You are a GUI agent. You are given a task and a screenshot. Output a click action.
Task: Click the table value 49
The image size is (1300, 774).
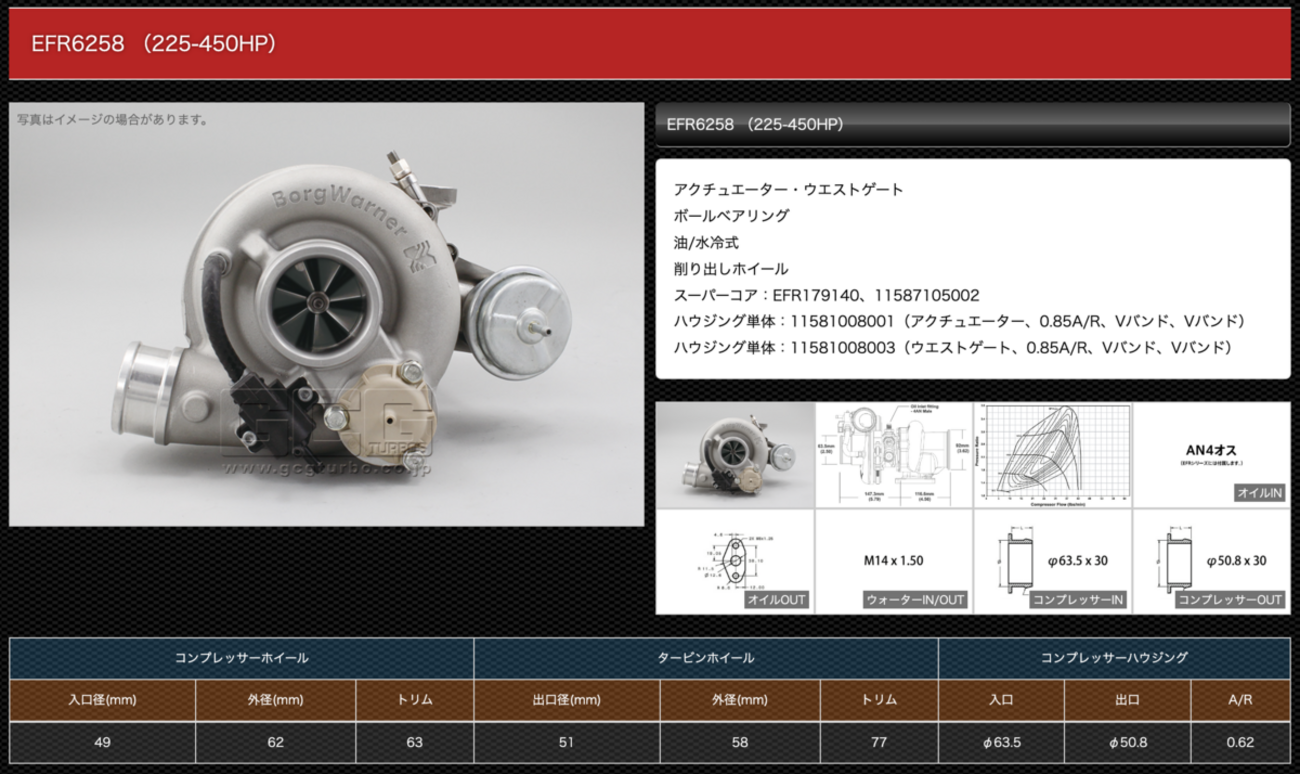[x=102, y=742]
